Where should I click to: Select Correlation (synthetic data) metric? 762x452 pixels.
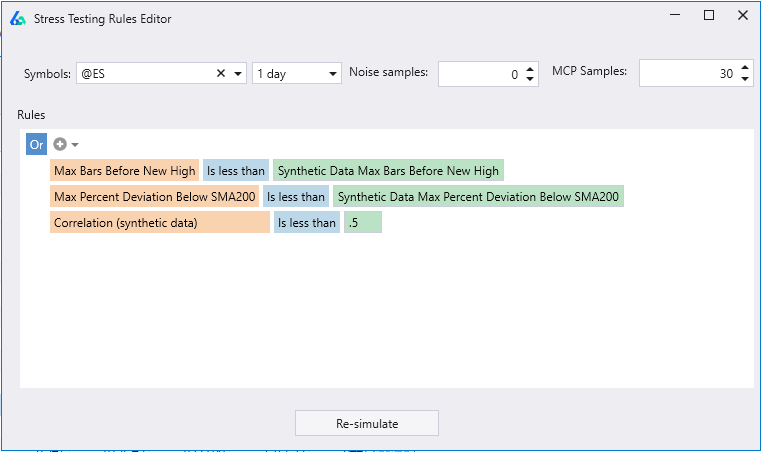(160, 223)
